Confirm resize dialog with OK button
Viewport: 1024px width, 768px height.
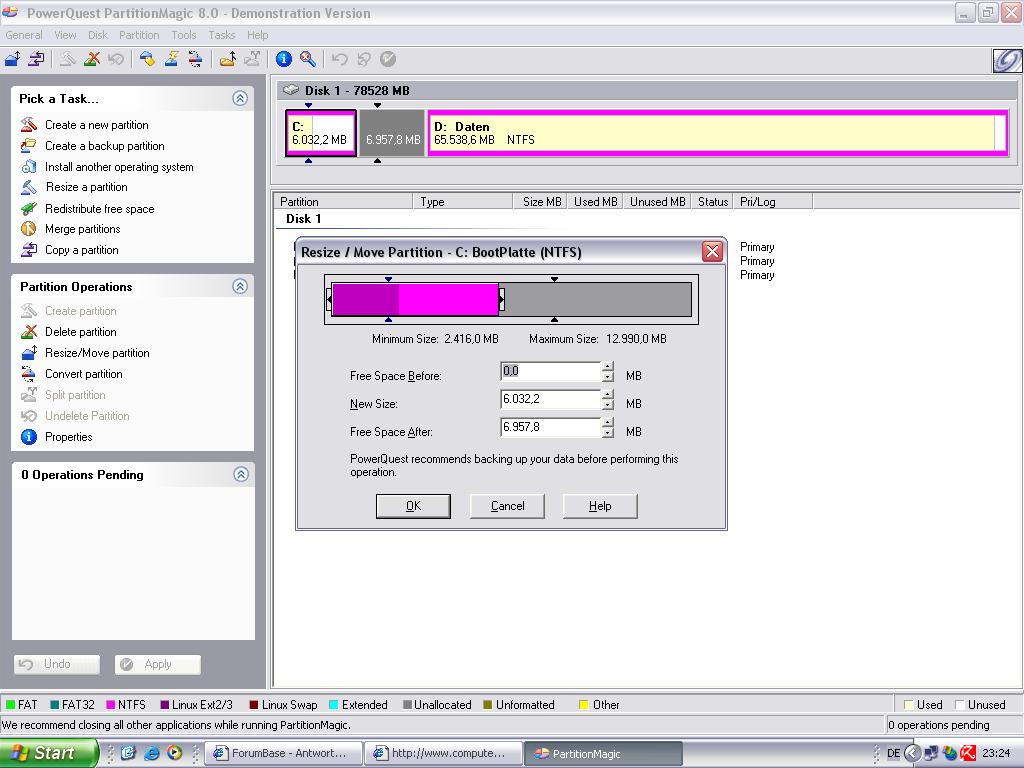(413, 506)
